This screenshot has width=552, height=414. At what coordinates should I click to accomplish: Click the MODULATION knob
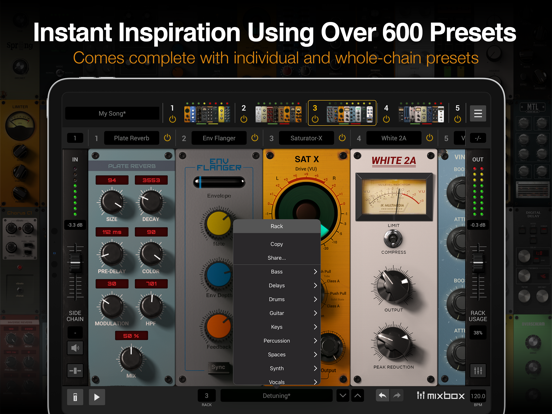112,306
